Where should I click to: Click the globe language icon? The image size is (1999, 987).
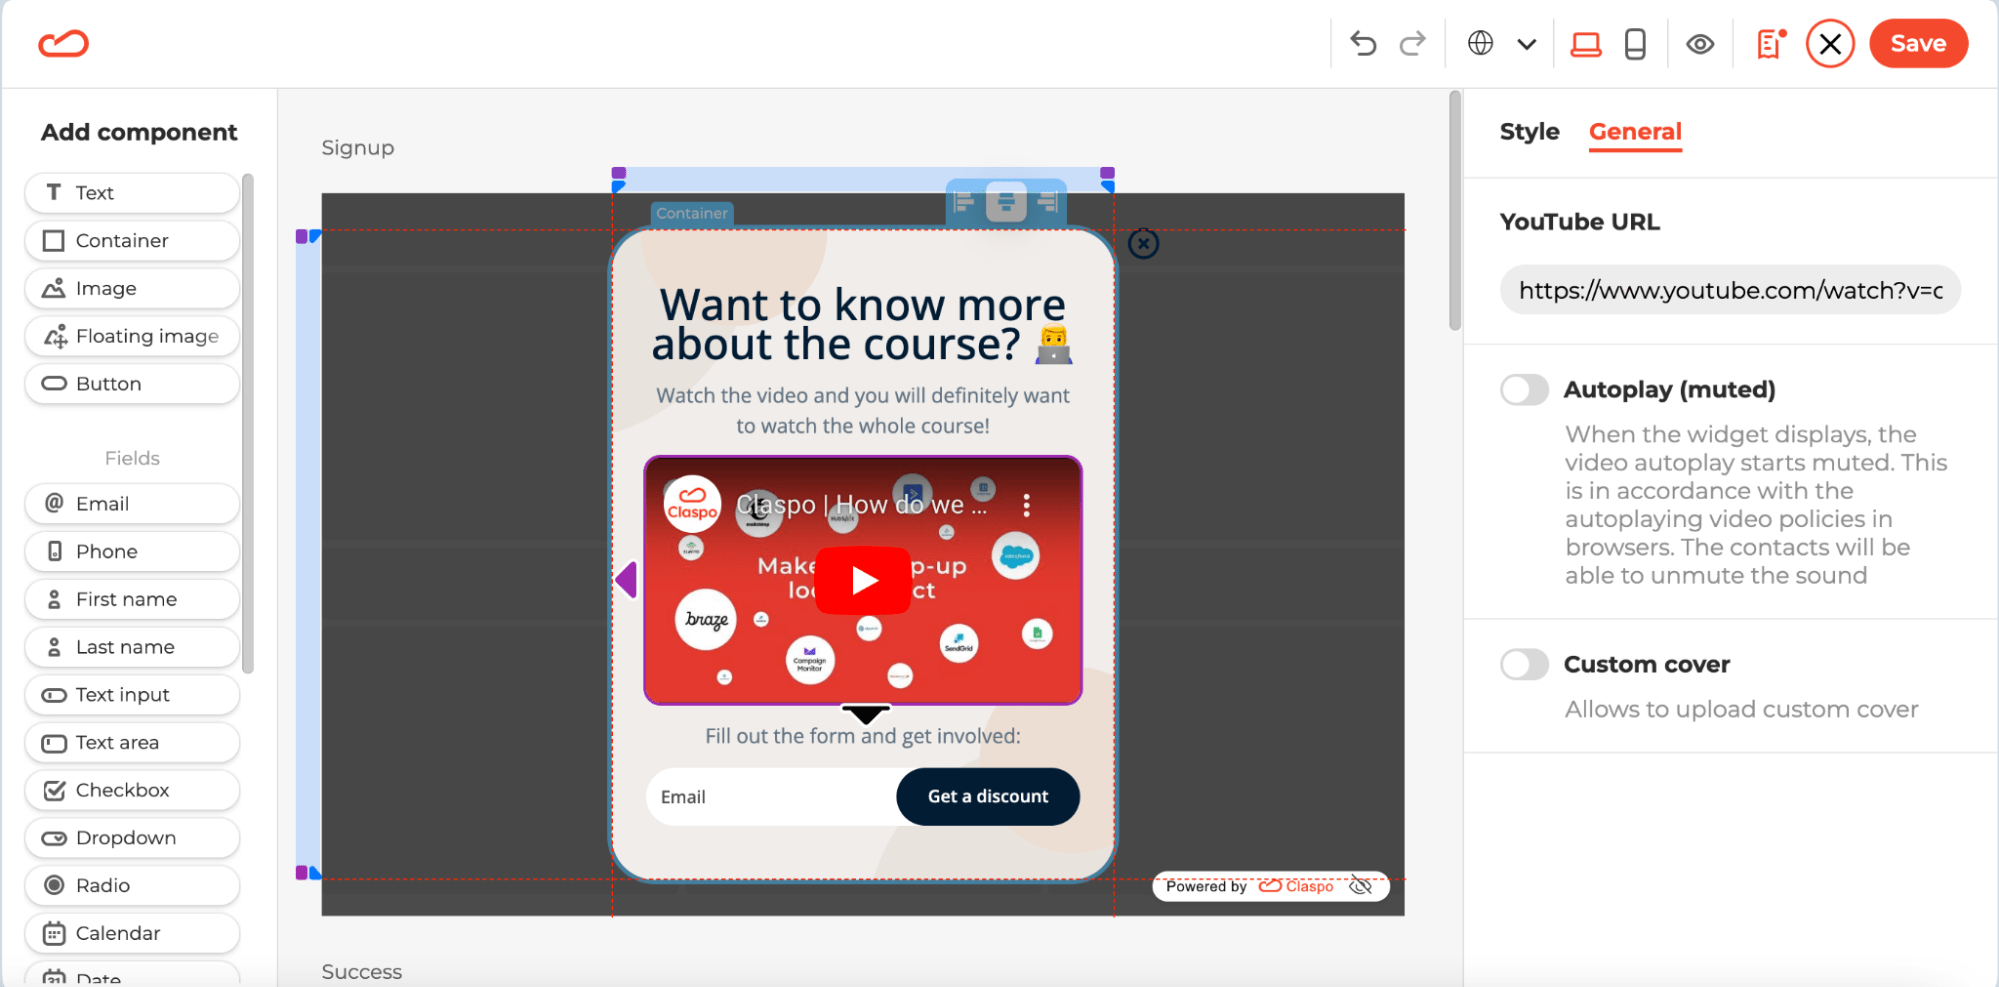click(1481, 43)
